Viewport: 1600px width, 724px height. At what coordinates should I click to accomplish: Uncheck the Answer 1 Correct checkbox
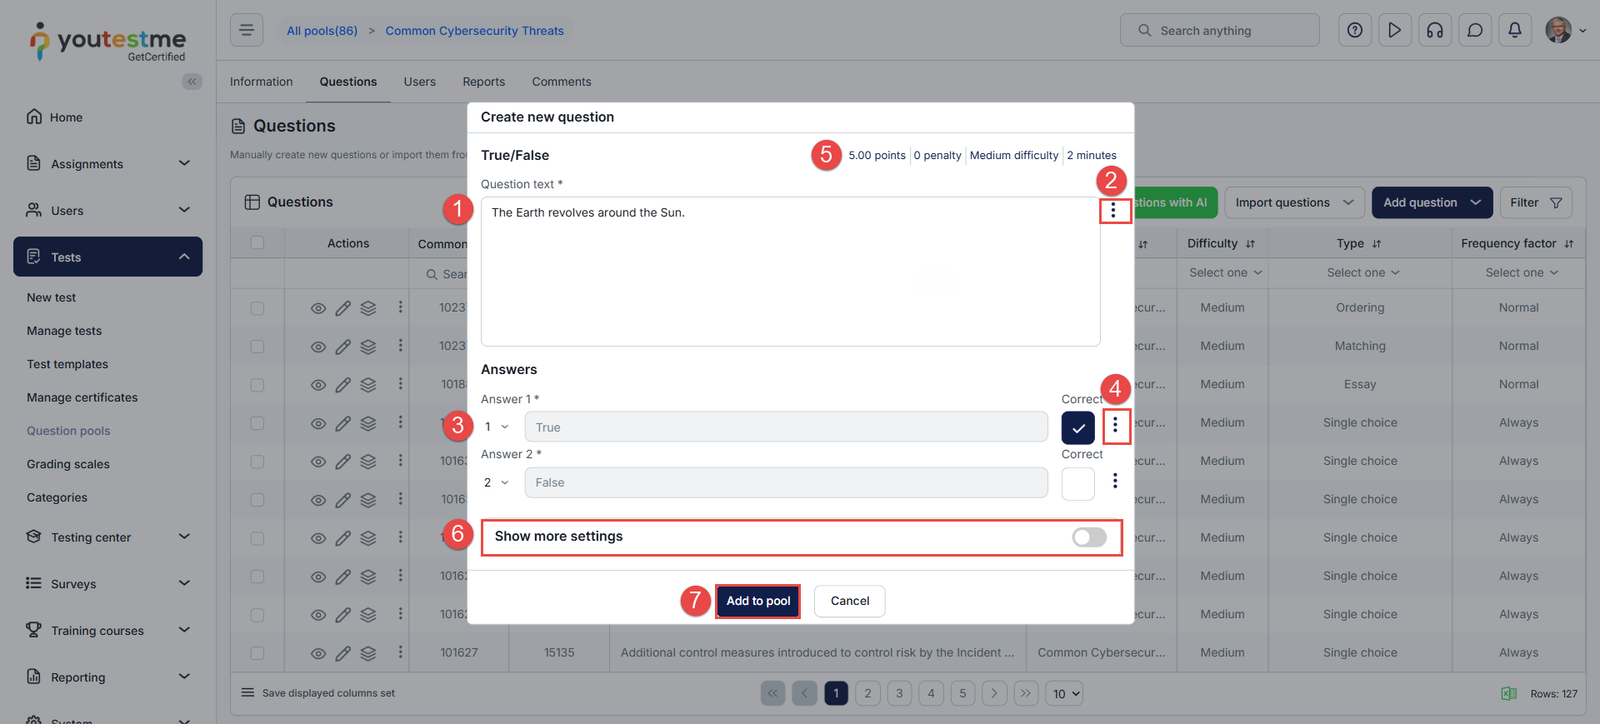coord(1077,427)
